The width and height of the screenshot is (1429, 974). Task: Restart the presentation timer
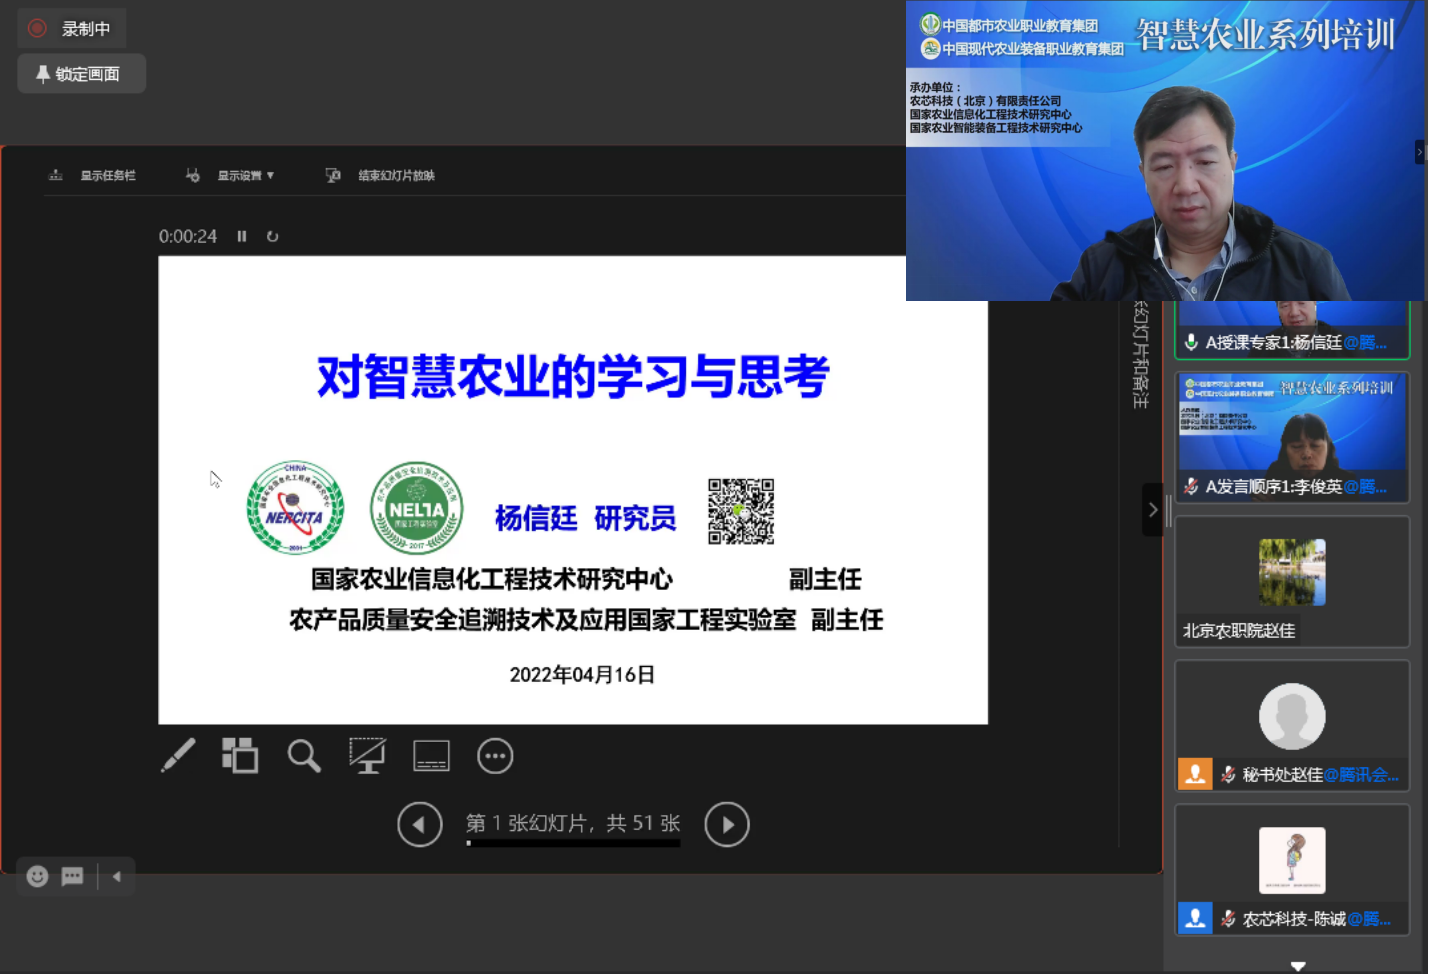(x=272, y=237)
